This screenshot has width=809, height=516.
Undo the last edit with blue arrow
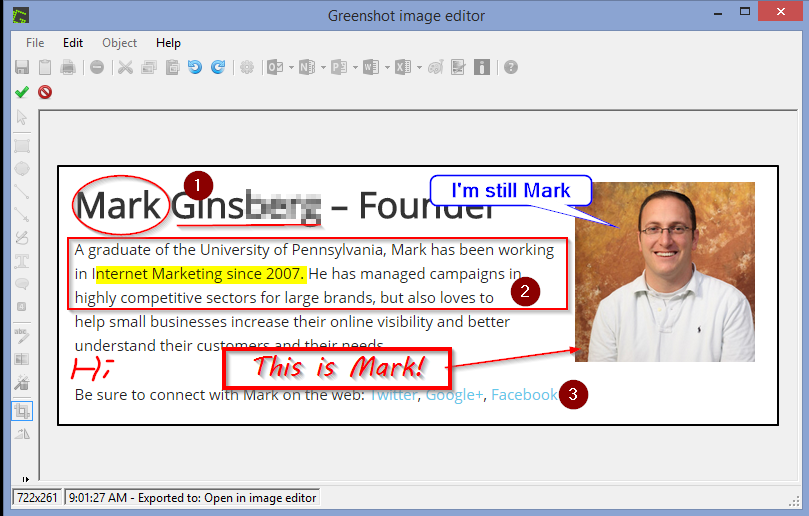(195, 67)
